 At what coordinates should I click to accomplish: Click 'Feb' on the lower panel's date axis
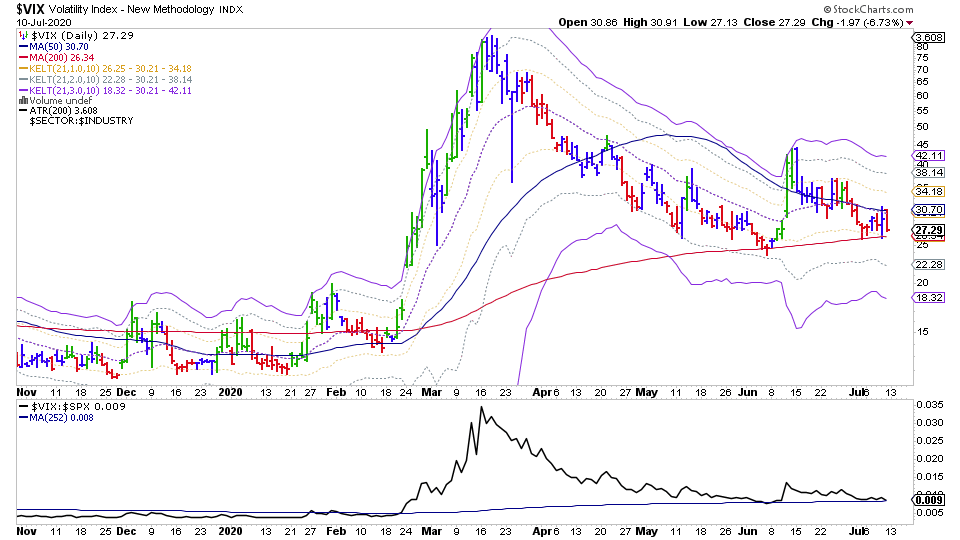[x=336, y=531]
